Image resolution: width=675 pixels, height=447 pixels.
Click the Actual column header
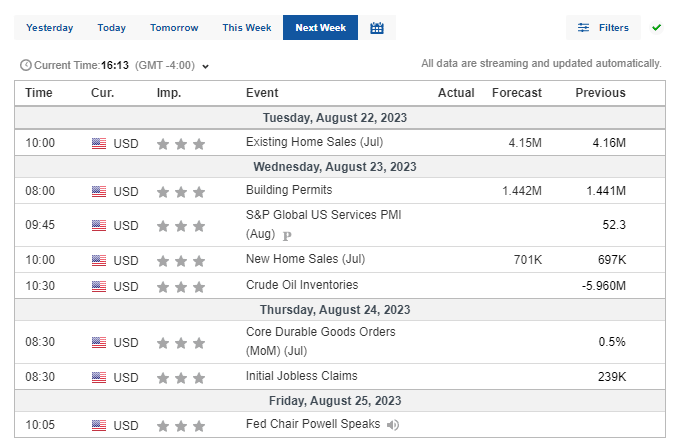[x=456, y=93]
